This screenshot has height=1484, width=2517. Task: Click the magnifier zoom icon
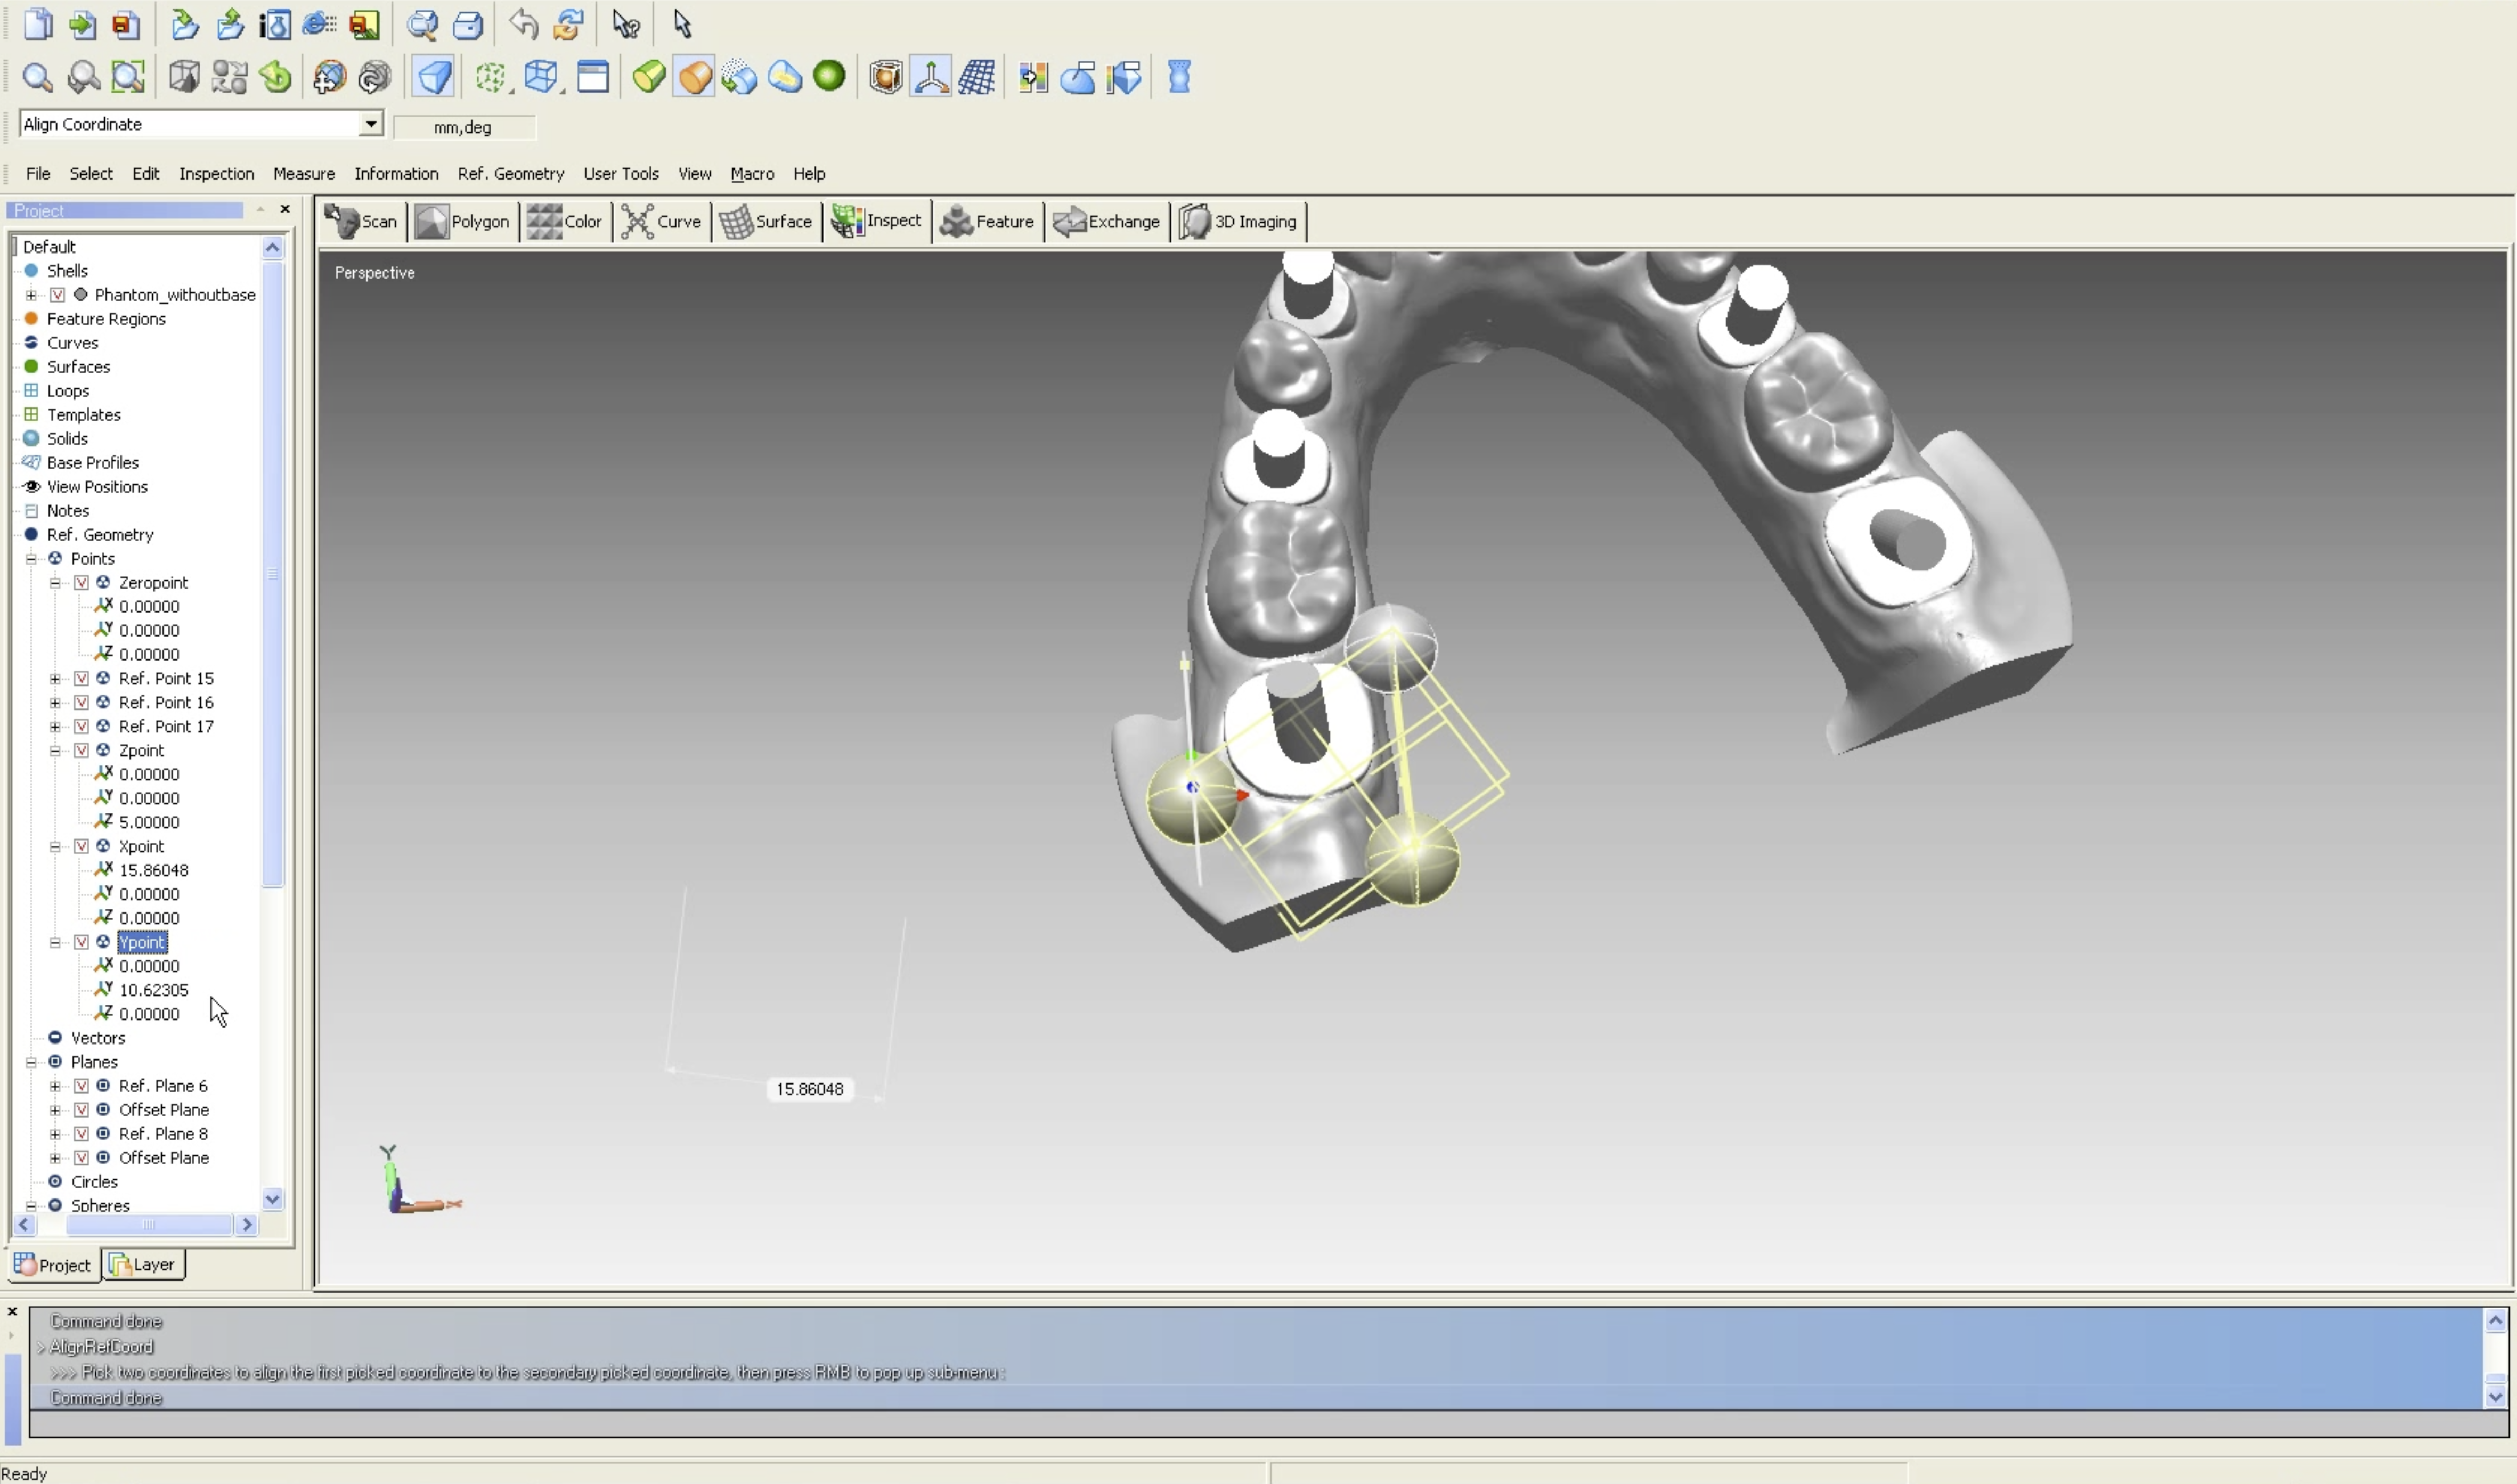37,77
